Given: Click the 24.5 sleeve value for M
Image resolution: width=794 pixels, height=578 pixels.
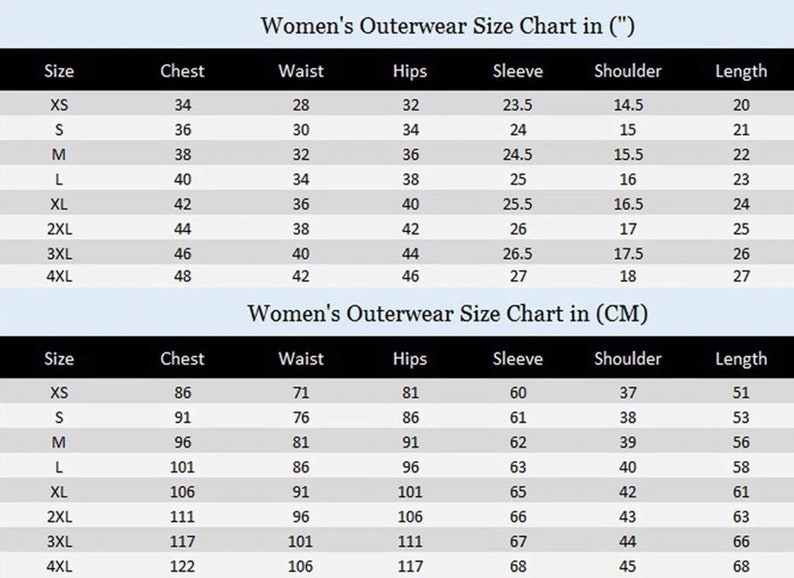Looking at the screenshot, I should [518, 155].
